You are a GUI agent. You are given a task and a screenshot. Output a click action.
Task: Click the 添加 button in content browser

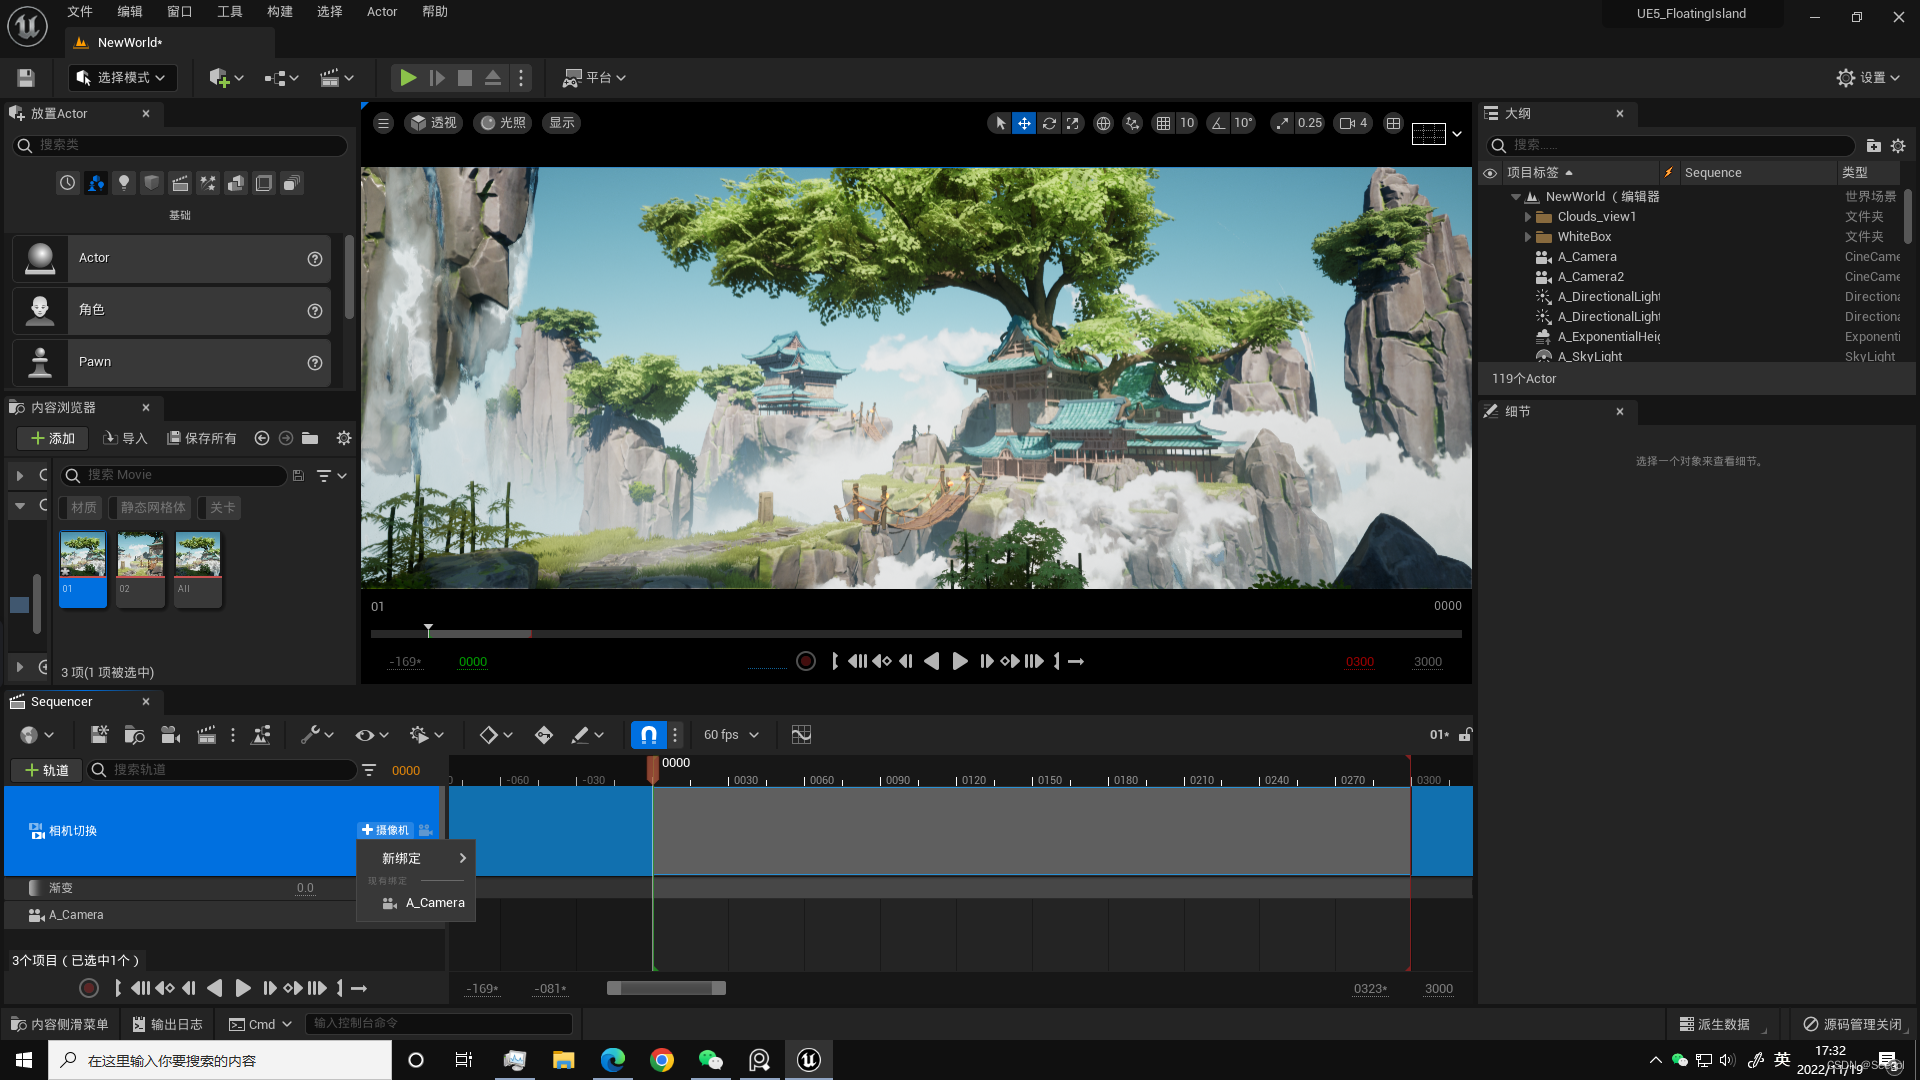[x=53, y=438]
